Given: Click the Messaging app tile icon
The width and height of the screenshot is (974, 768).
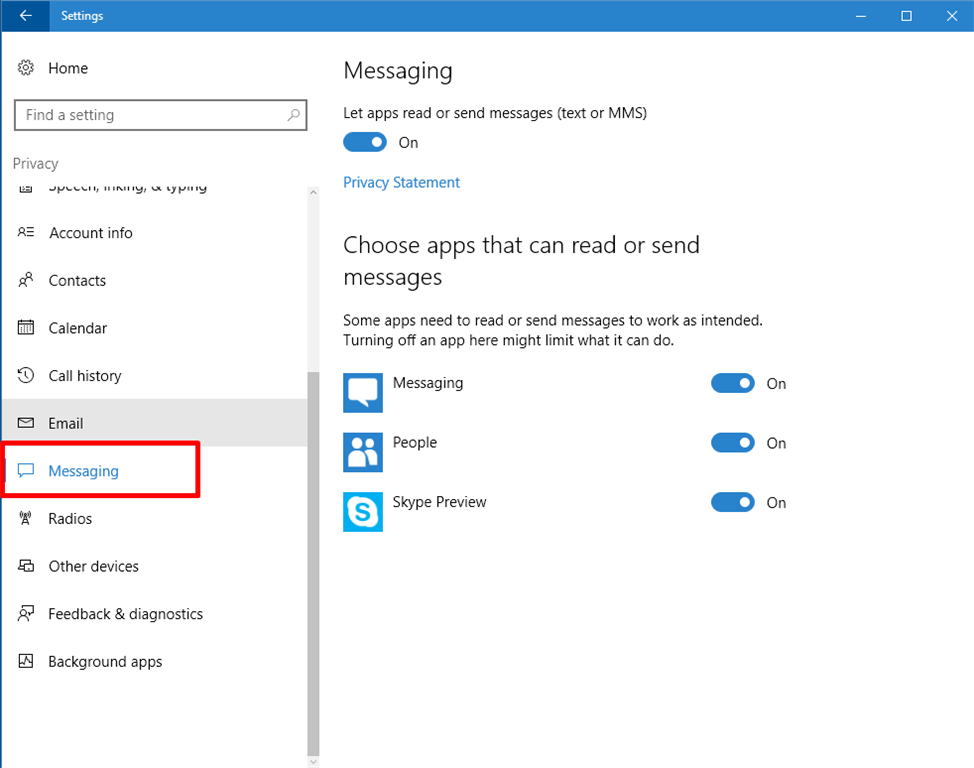Looking at the screenshot, I should (x=363, y=393).
